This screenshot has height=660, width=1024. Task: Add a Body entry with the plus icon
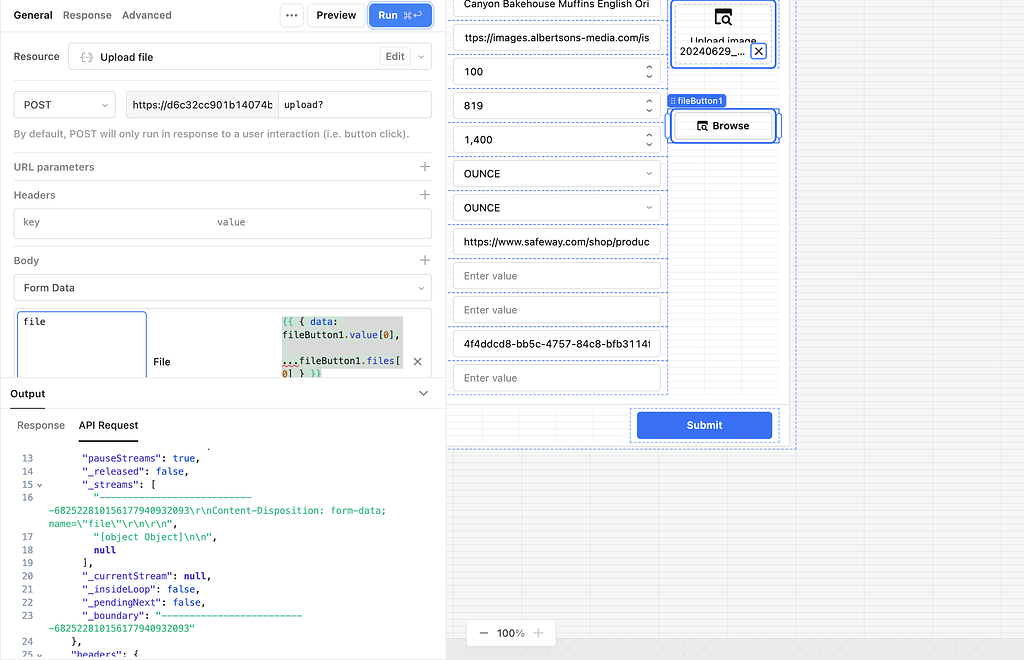425,261
